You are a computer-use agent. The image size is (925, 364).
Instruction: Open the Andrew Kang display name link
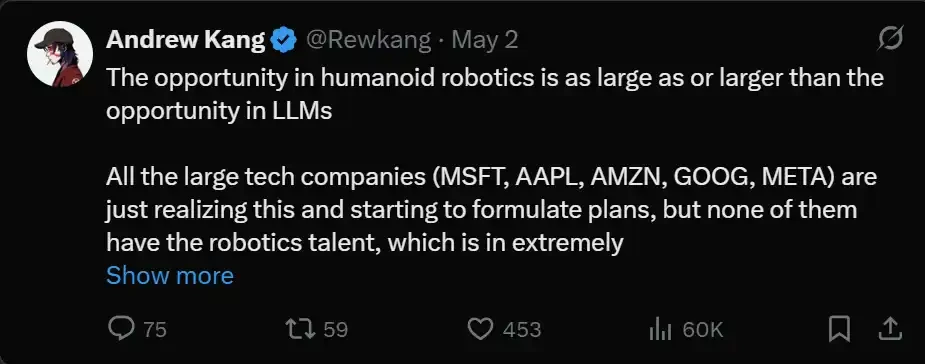coord(186,40)
